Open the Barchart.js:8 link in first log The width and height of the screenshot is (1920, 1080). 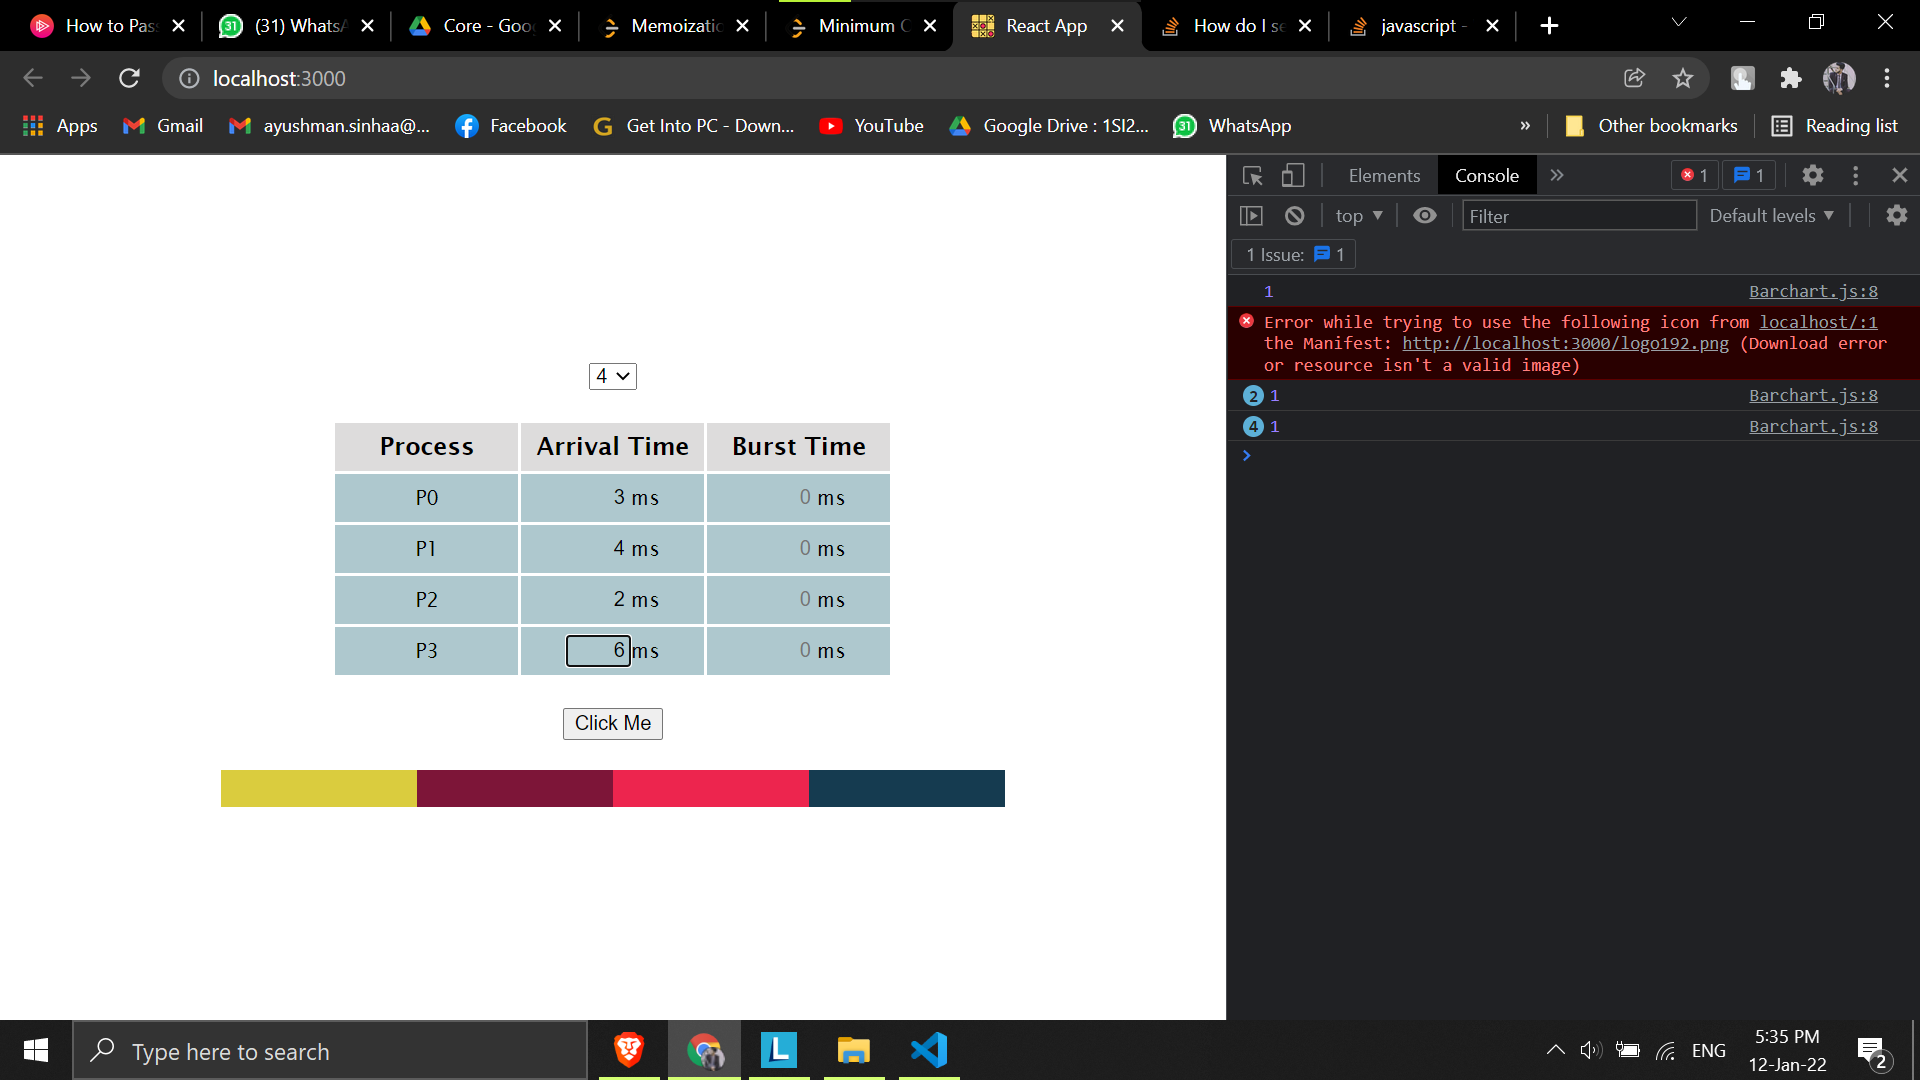[x=1813, y=292]
